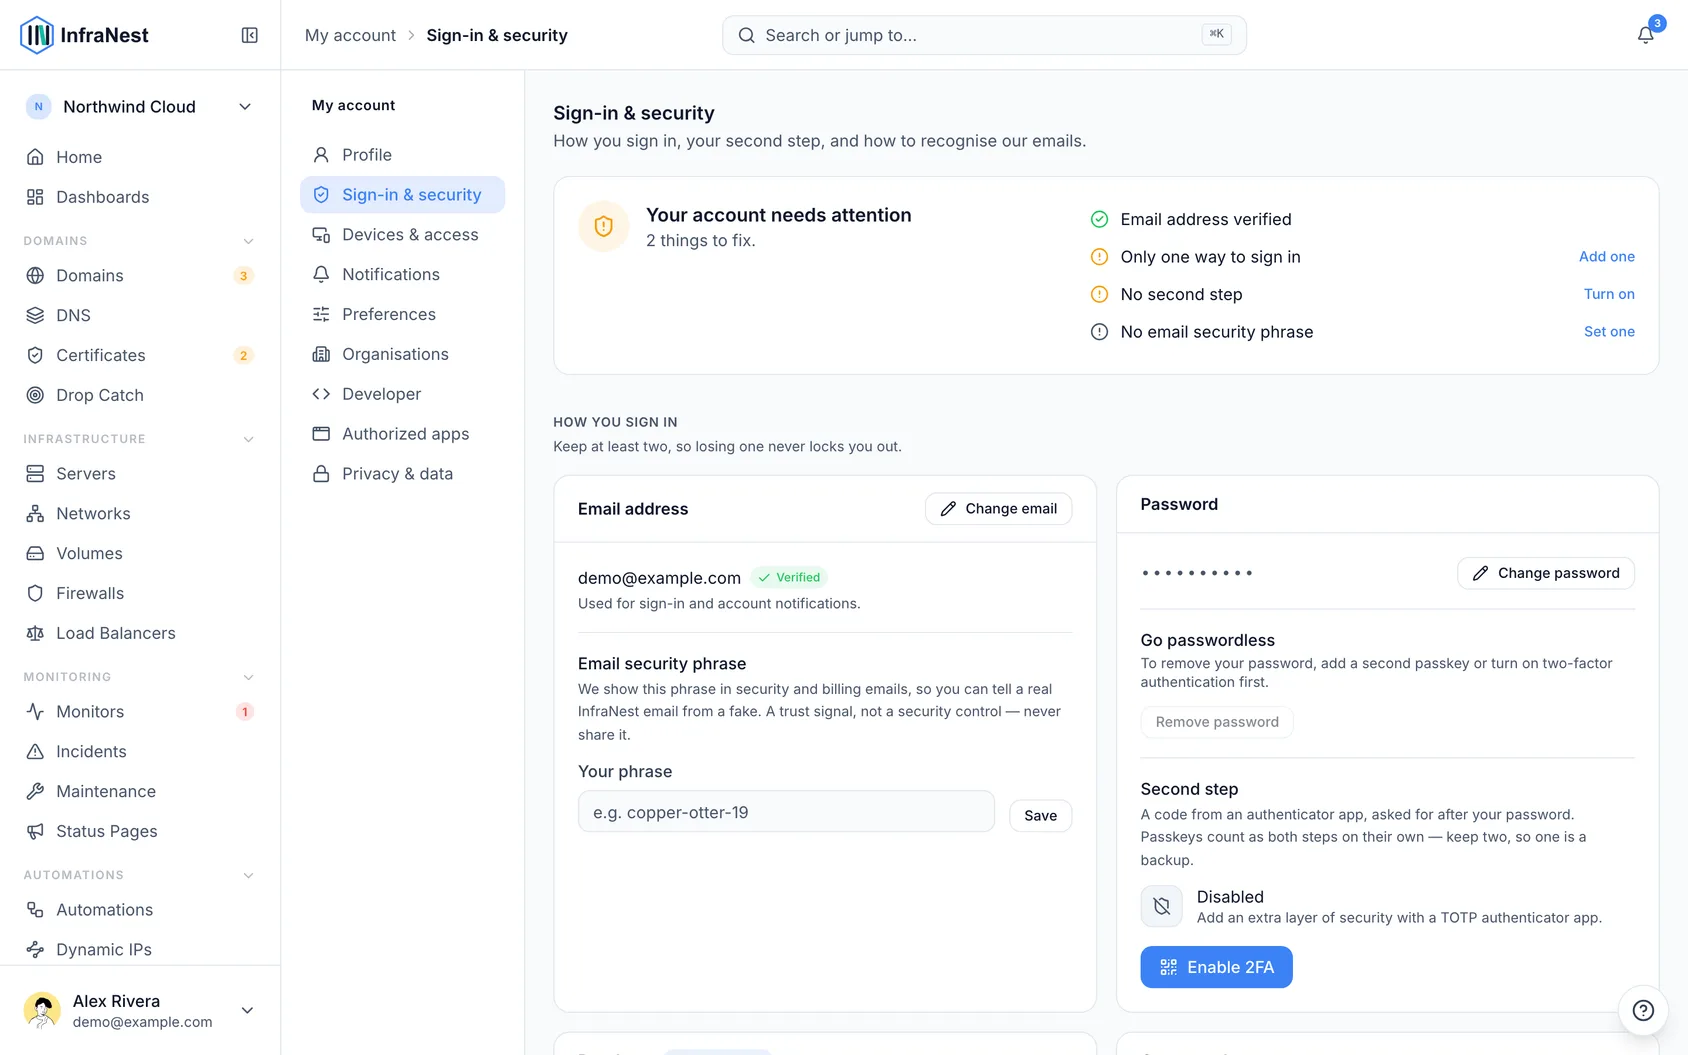Collapse the sidebar with the panel icon
Image resolution: width=1688 pixels, height=1055 pixels.
coord(250,35)
